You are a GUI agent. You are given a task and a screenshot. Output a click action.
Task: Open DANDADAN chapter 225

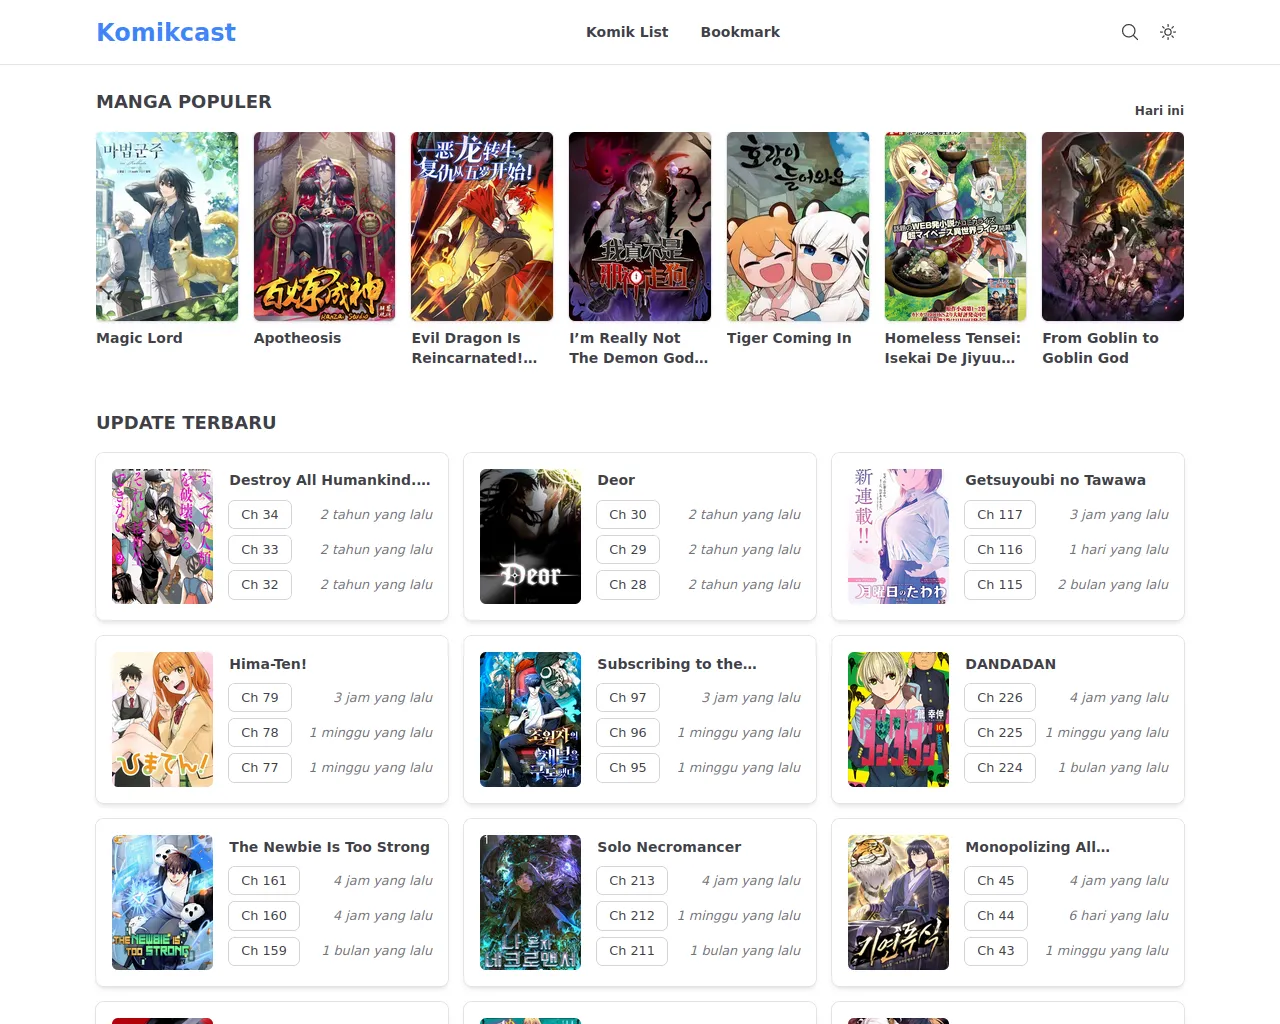[1000, 733]
